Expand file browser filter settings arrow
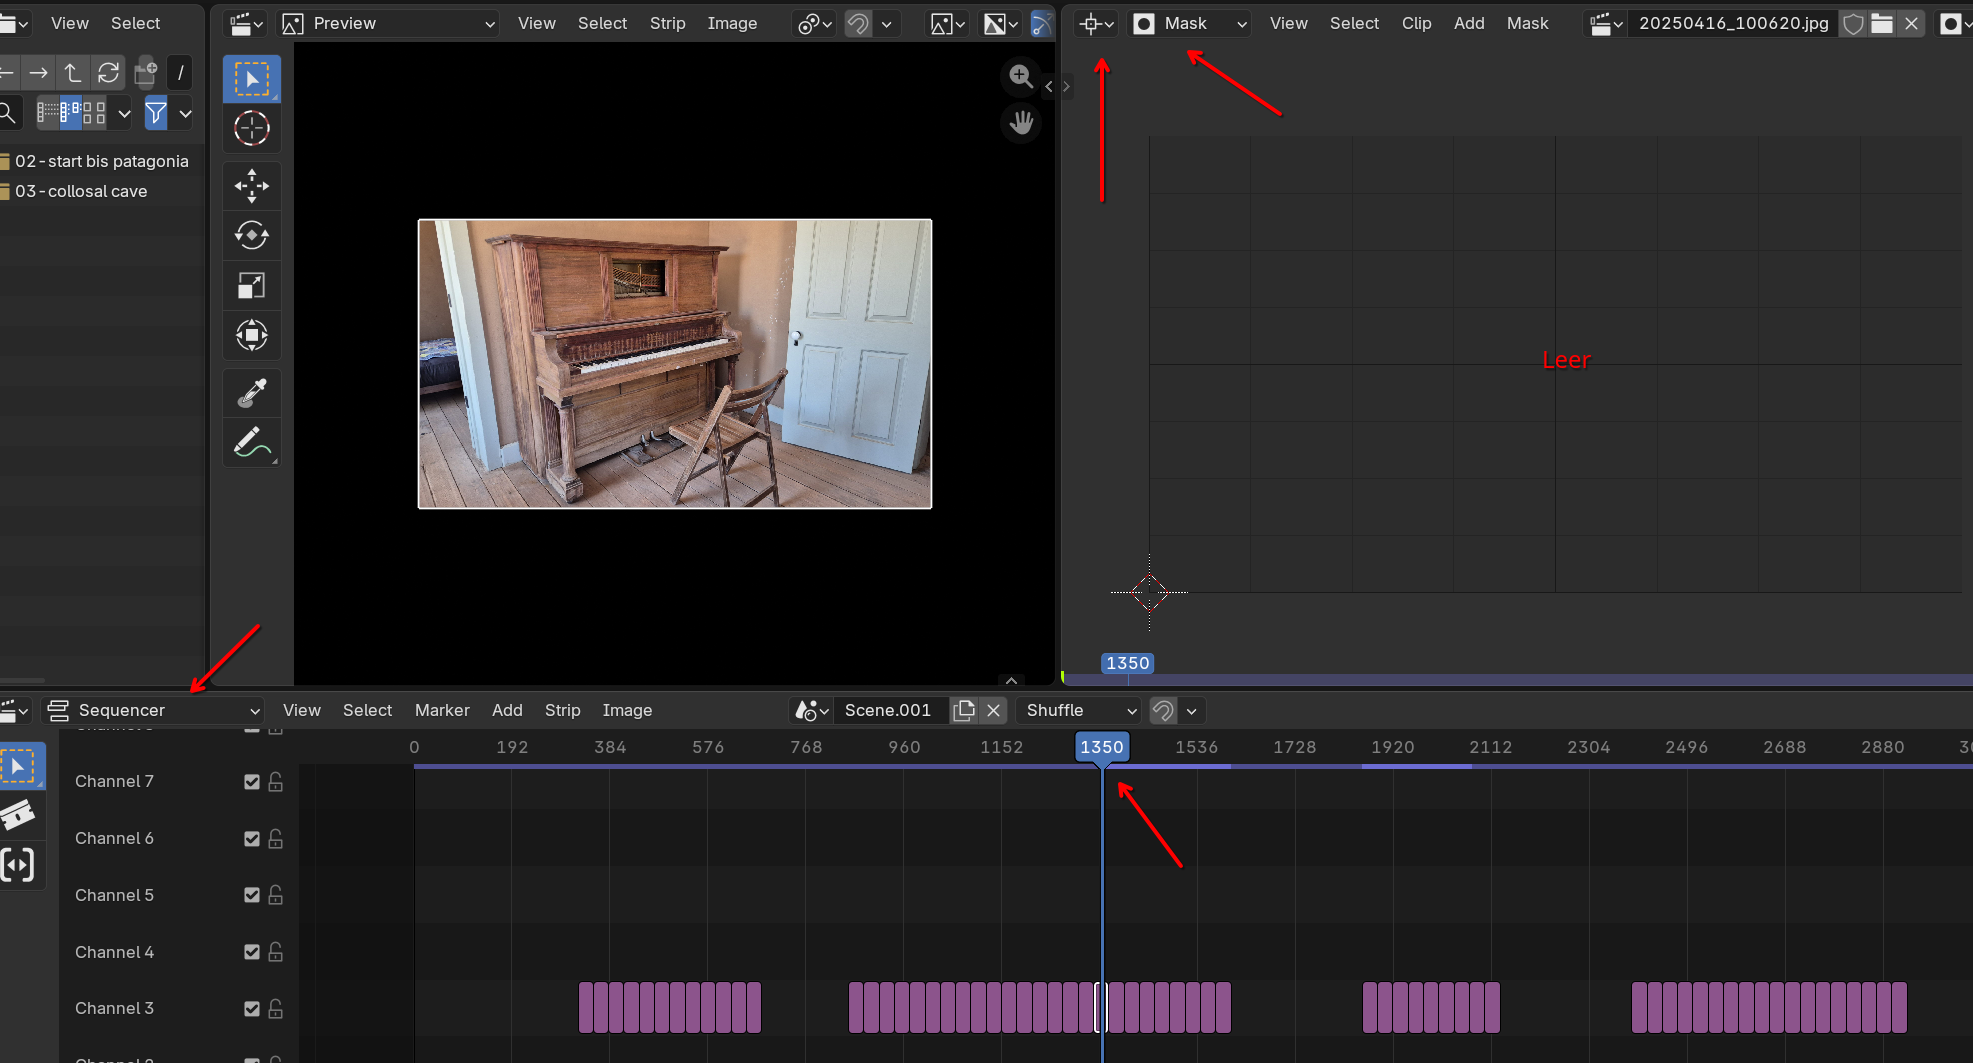 click(x=185, y=113)
